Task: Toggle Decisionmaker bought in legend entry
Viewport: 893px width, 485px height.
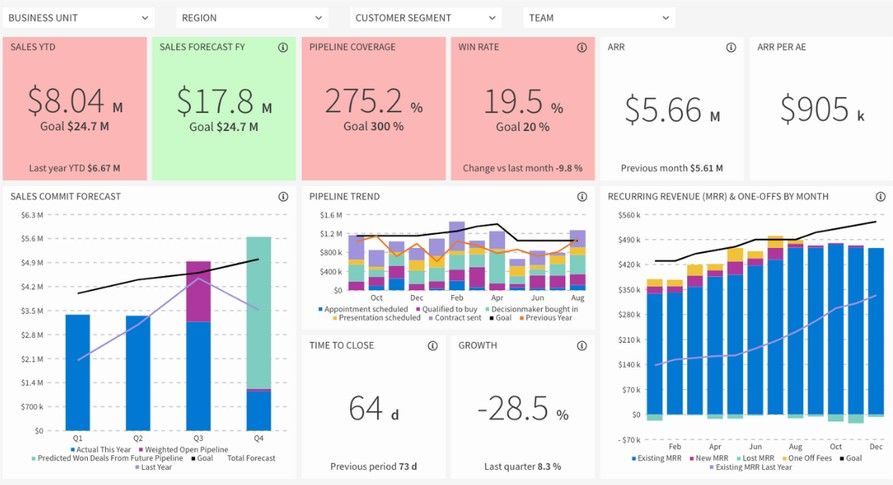Action: pyautogui.click(x=531, y=309)
